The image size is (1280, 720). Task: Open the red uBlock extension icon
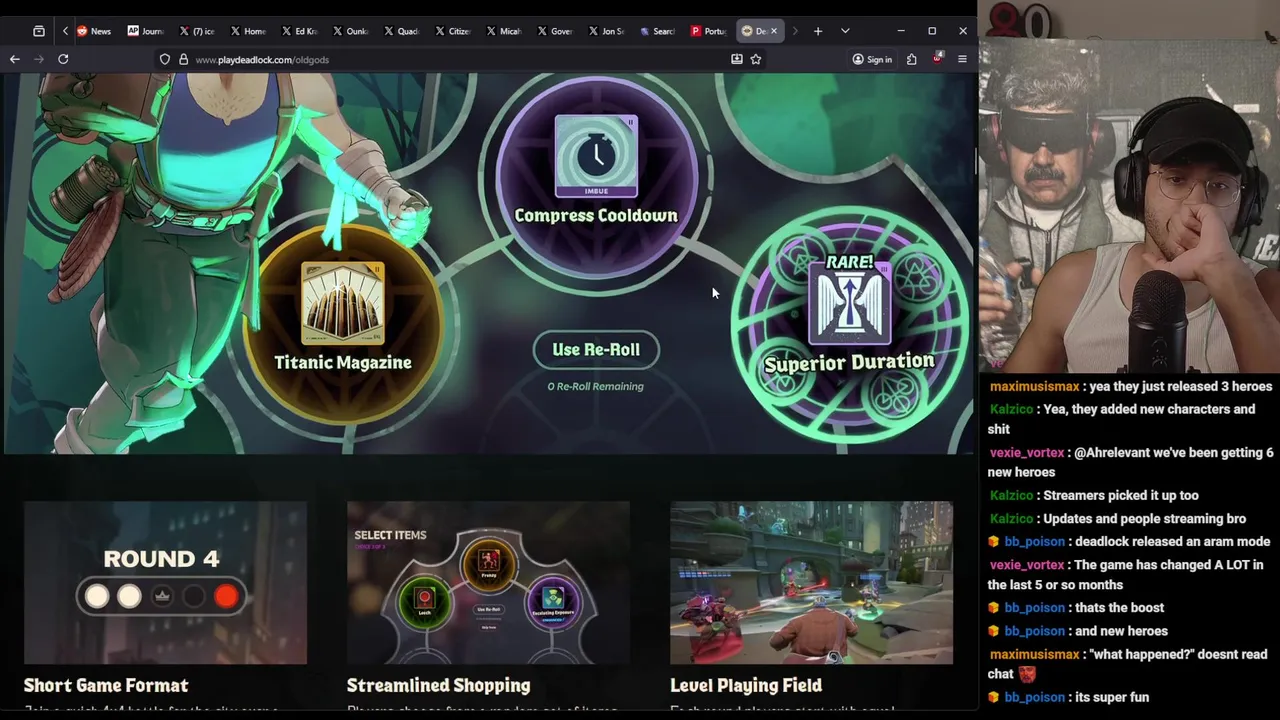[x=937, y=59]
